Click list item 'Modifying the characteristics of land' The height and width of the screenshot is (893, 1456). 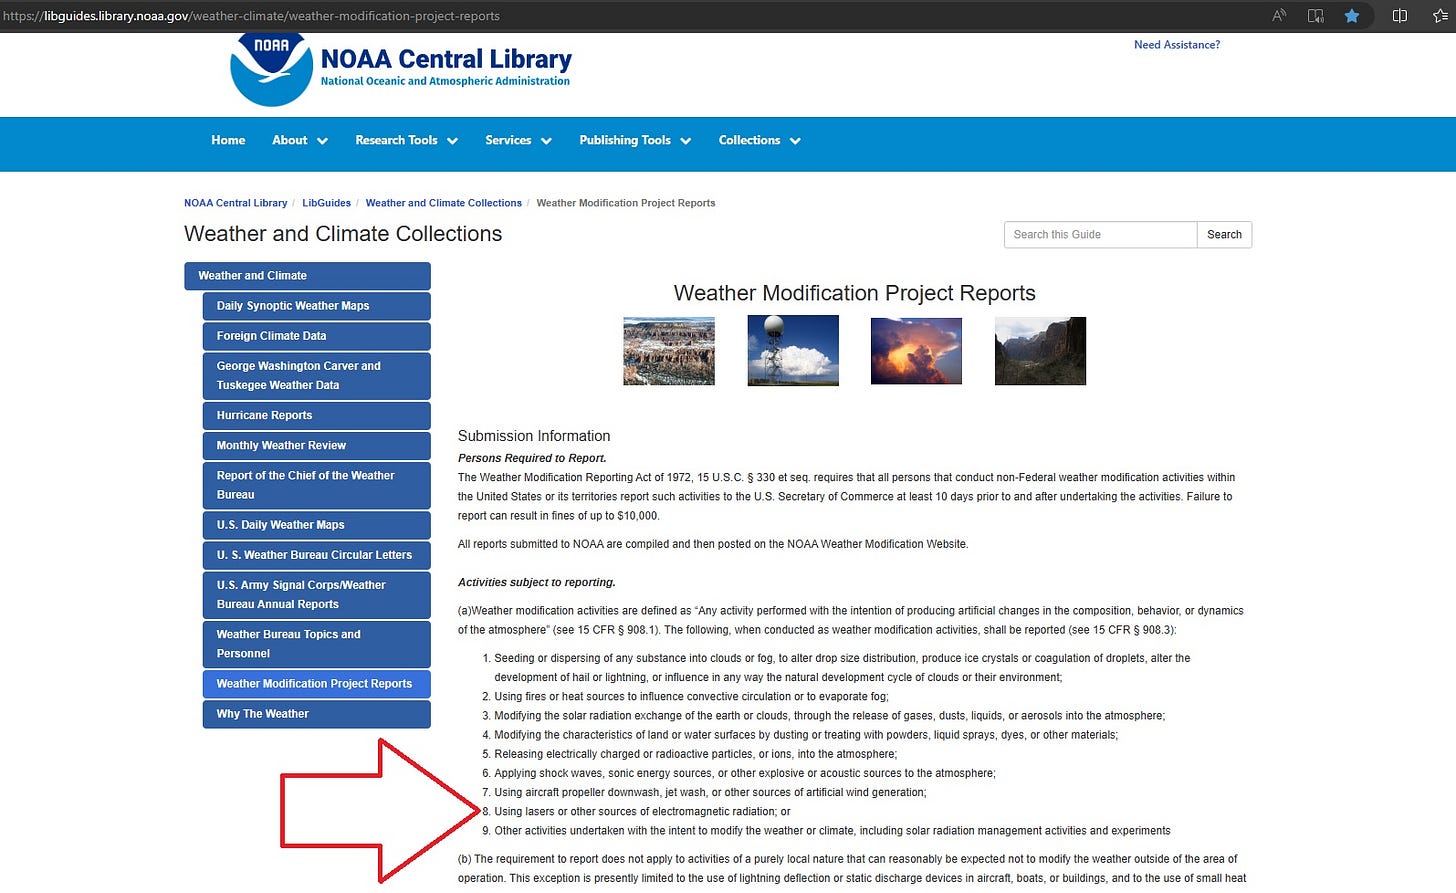pyautogui.click(x=806, y=735)
